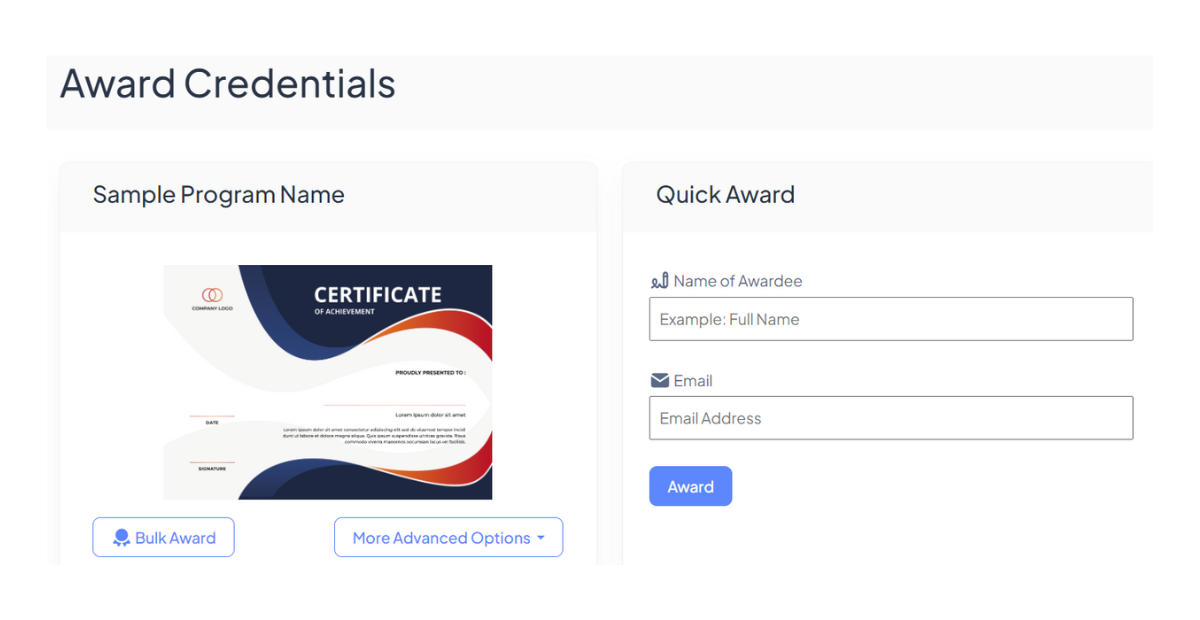
Task: Click the CERTIFICATE title on the preview
Action: coord(378,295)
